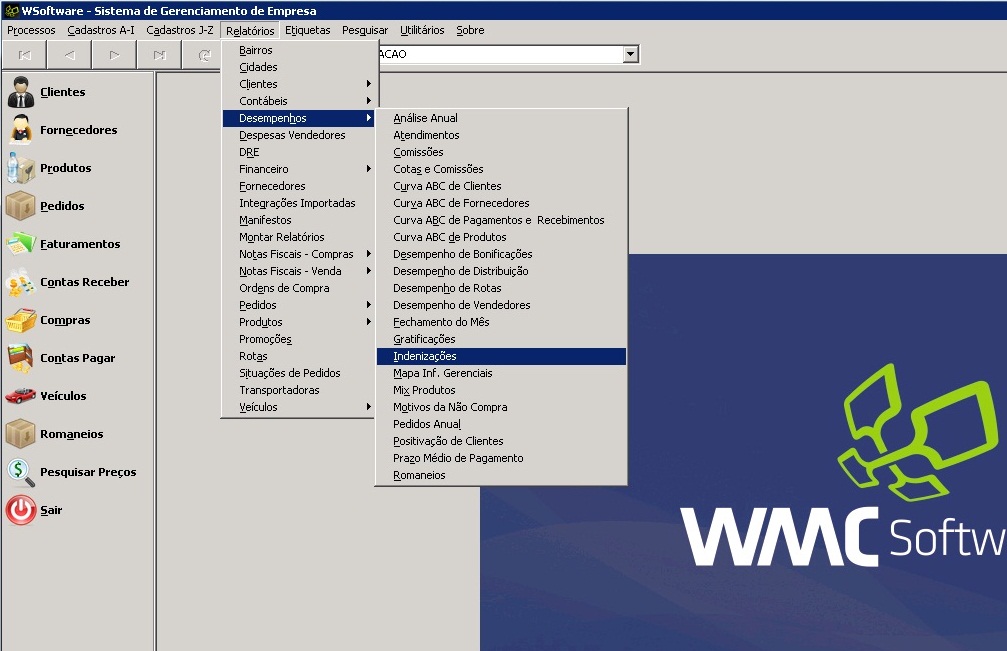Open the Utilitários menu
Screen dimensions: 1007x651
click(x=422, y=30)
